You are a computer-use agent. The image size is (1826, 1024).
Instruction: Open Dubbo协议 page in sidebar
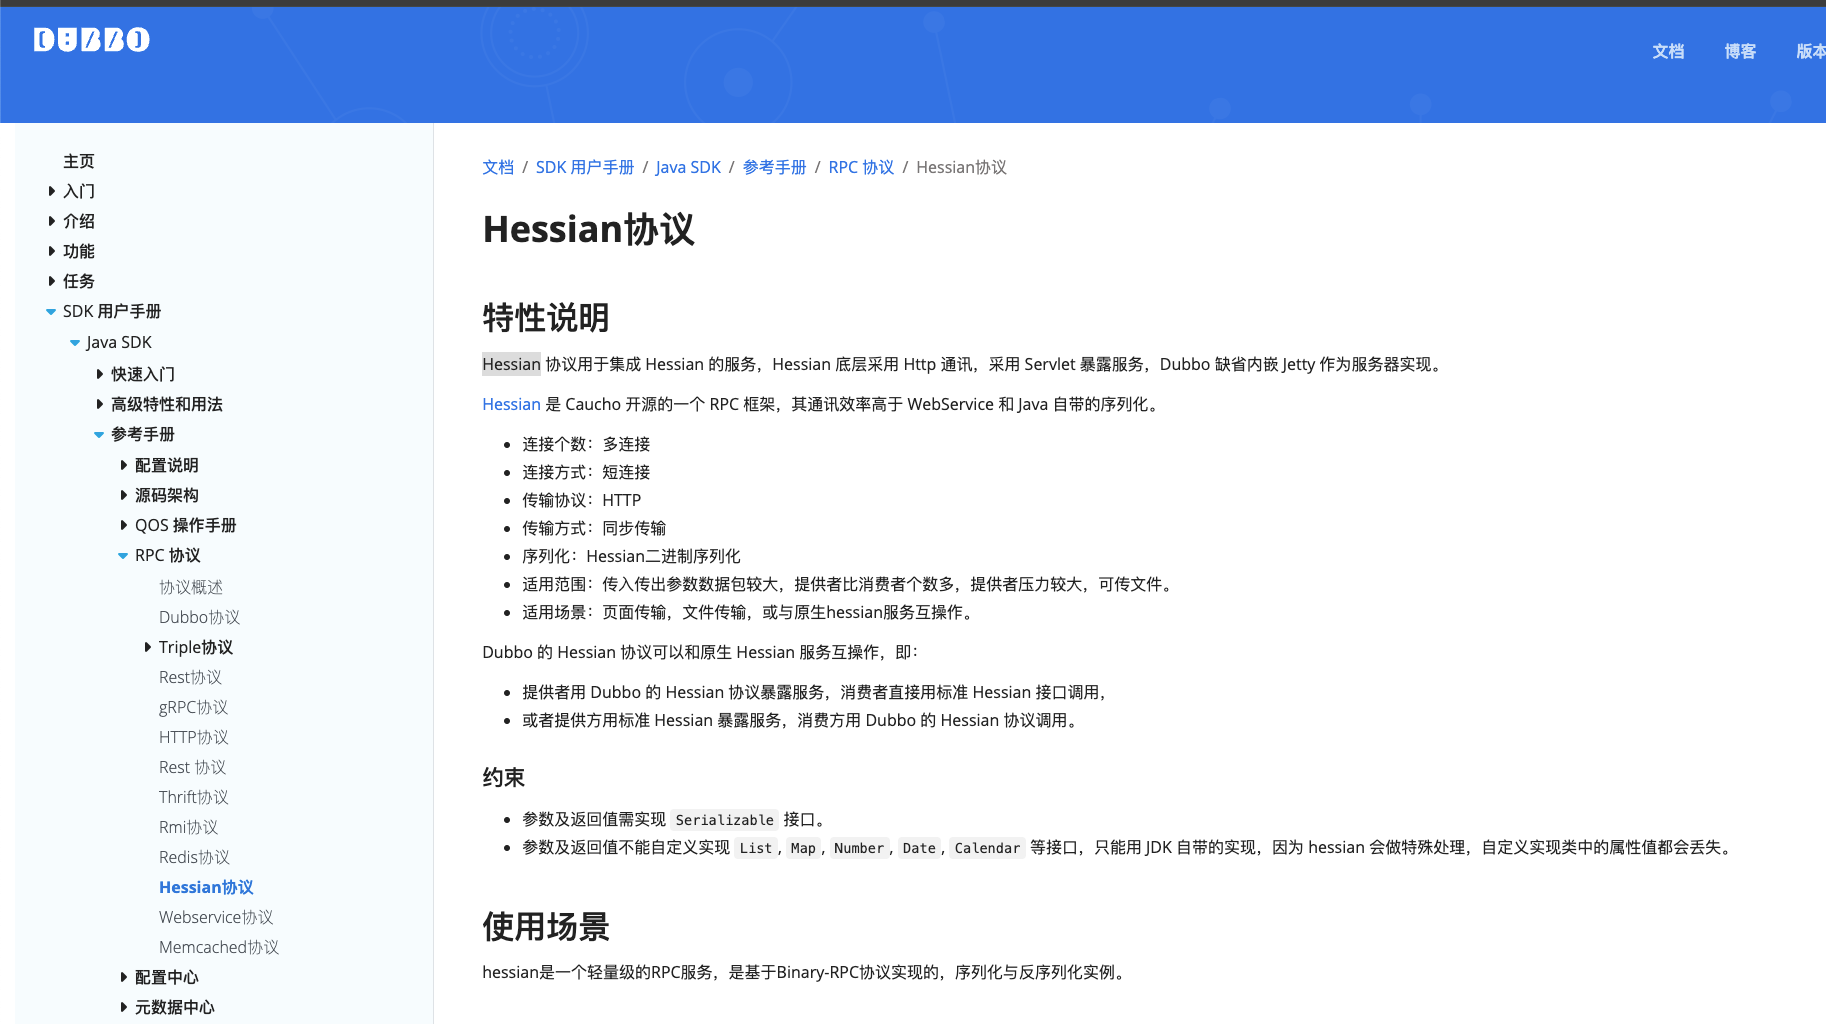[x=199, y=617]
